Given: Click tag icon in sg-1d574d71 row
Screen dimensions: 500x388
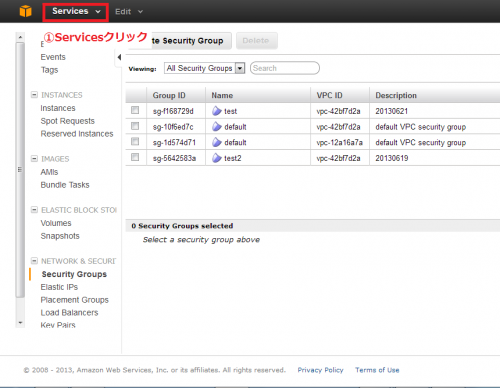Looking at the screenshot, I should click(x=217, y=142).
